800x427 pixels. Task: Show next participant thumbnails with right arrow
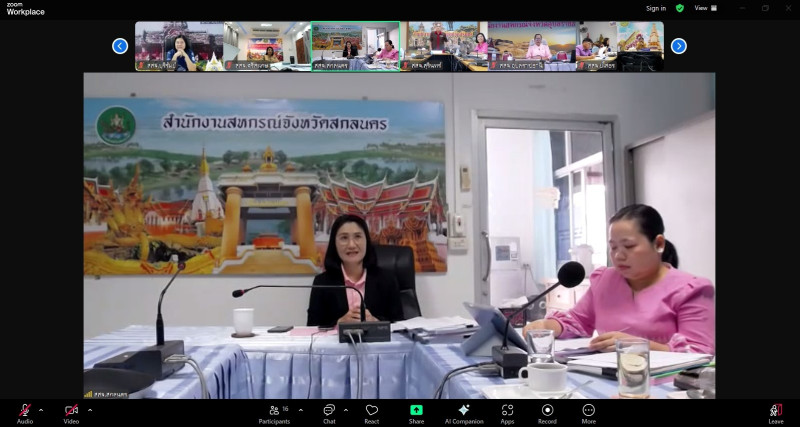678,46
